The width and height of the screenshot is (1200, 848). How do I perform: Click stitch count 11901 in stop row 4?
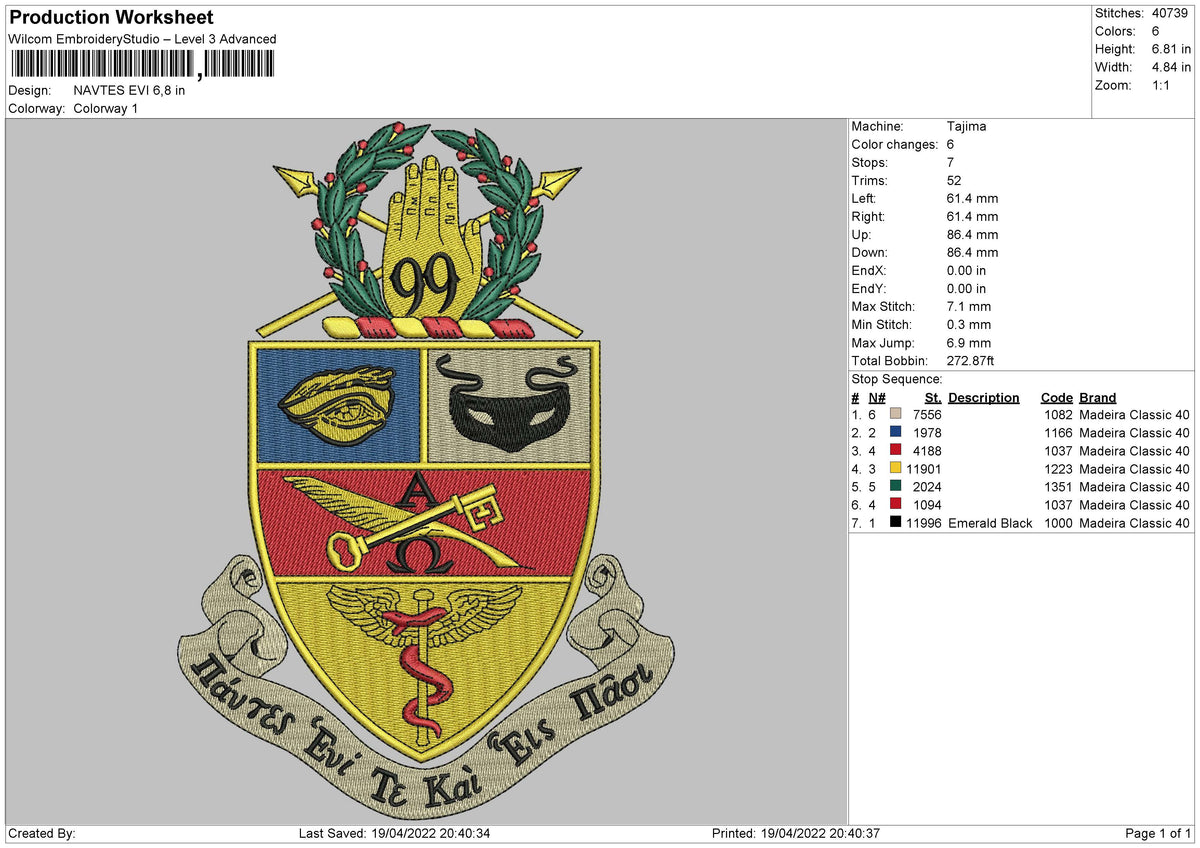point(924,469)
